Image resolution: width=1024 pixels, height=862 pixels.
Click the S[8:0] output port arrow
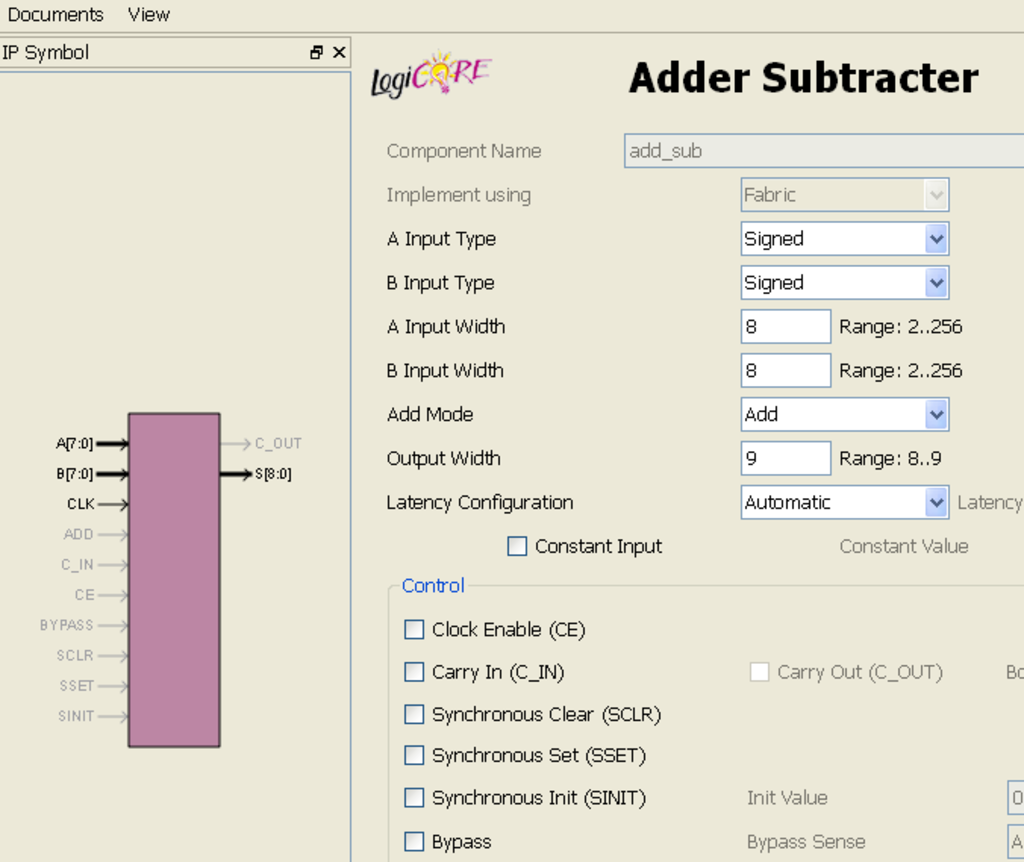[236, 474]
